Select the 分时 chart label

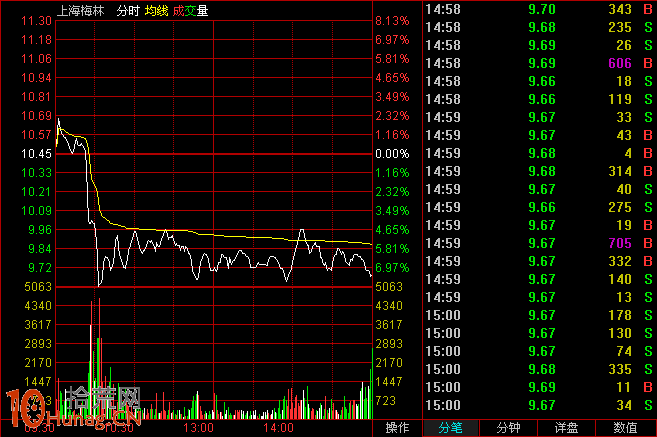click(128, 10)
